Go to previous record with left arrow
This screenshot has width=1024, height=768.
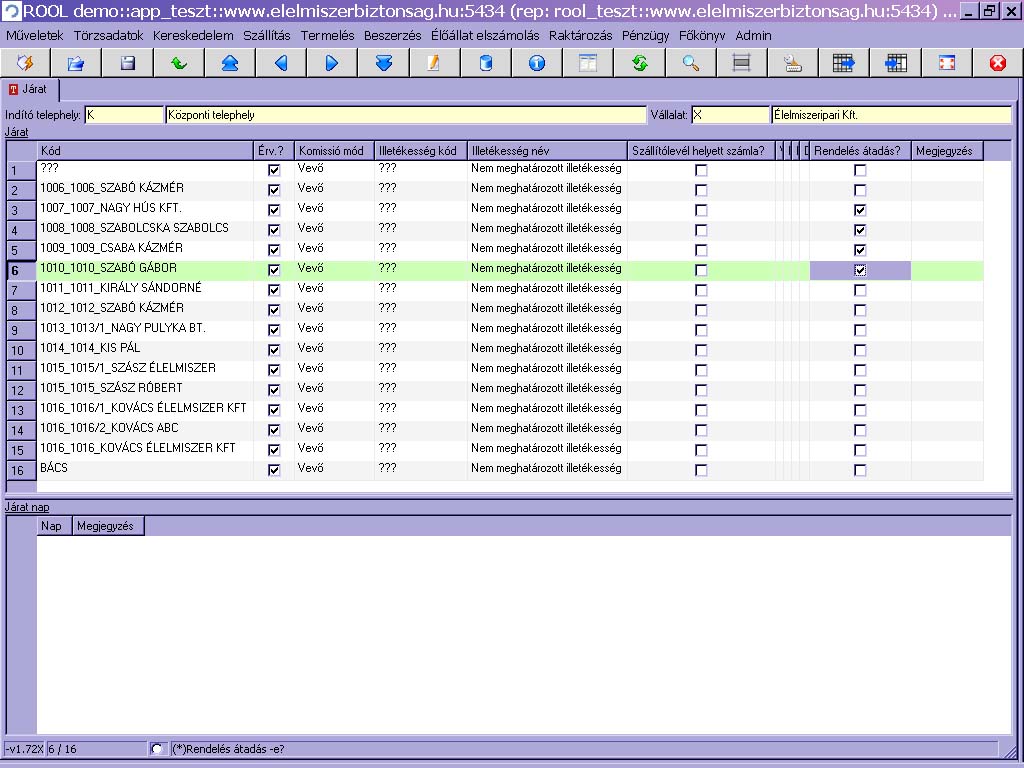(281, 63)
